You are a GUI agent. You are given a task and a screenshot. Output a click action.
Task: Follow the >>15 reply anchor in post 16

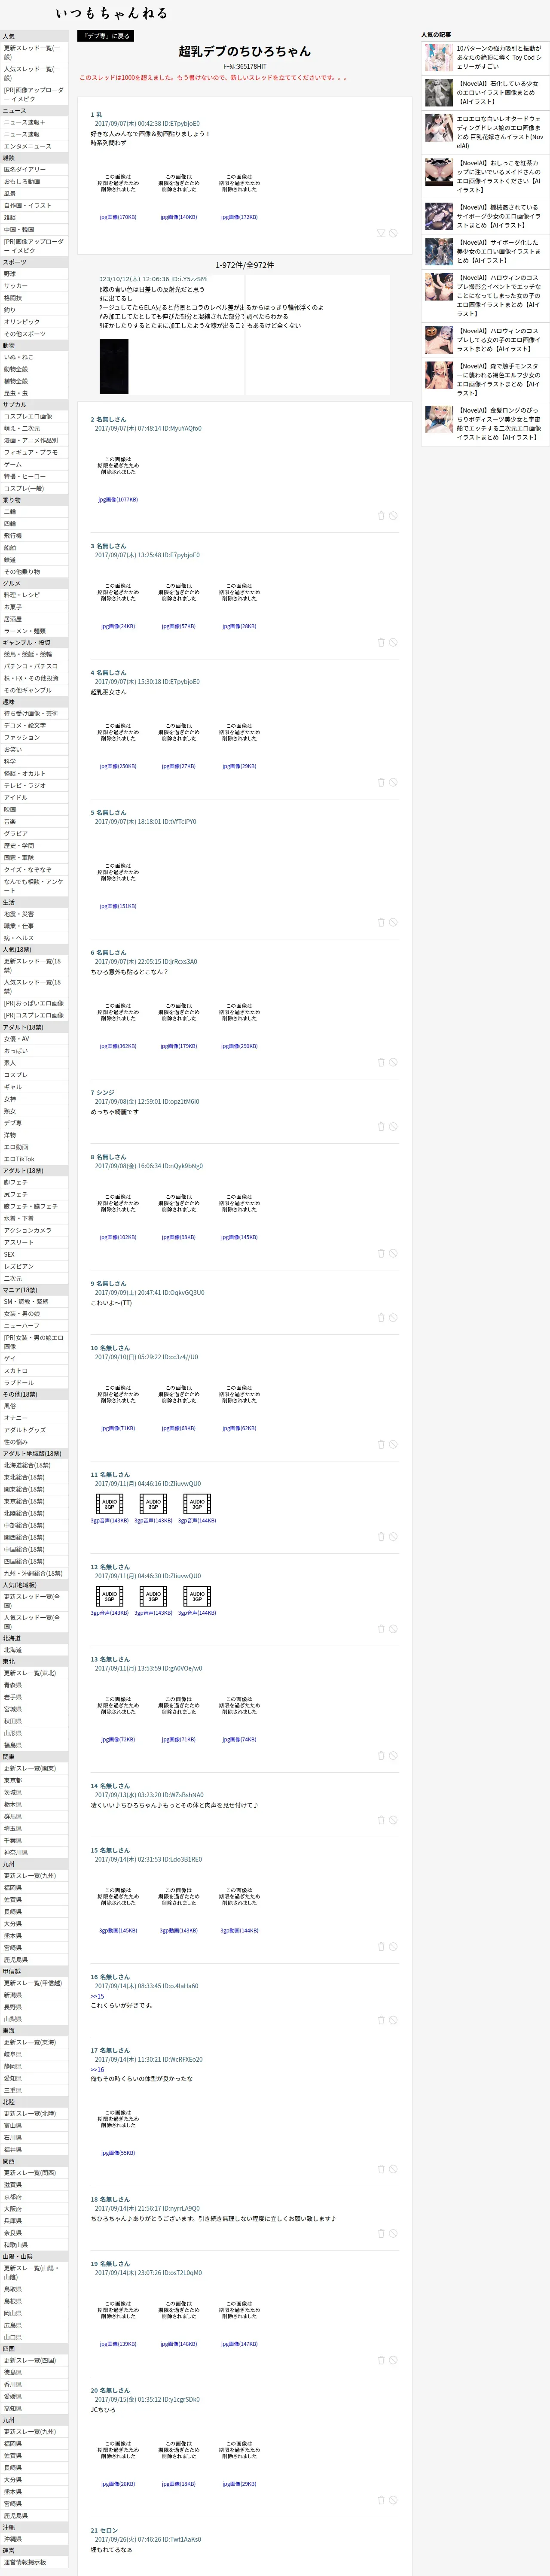pyautogui.click(x=97, y=1996)
